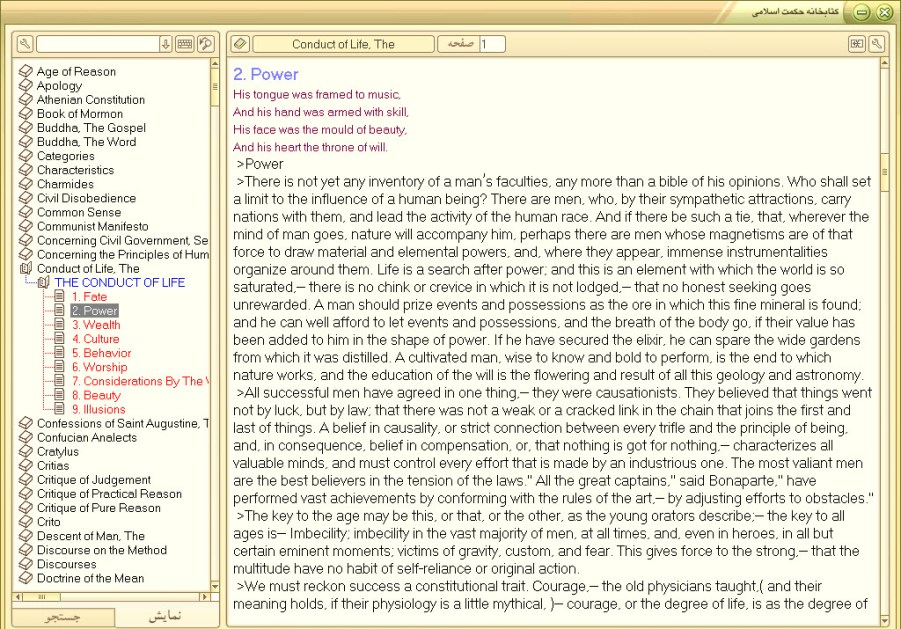Open chapter 7. Considerations By The Way
The height and width of the screenshot is (629, 901).
click(x=141, y=381)
